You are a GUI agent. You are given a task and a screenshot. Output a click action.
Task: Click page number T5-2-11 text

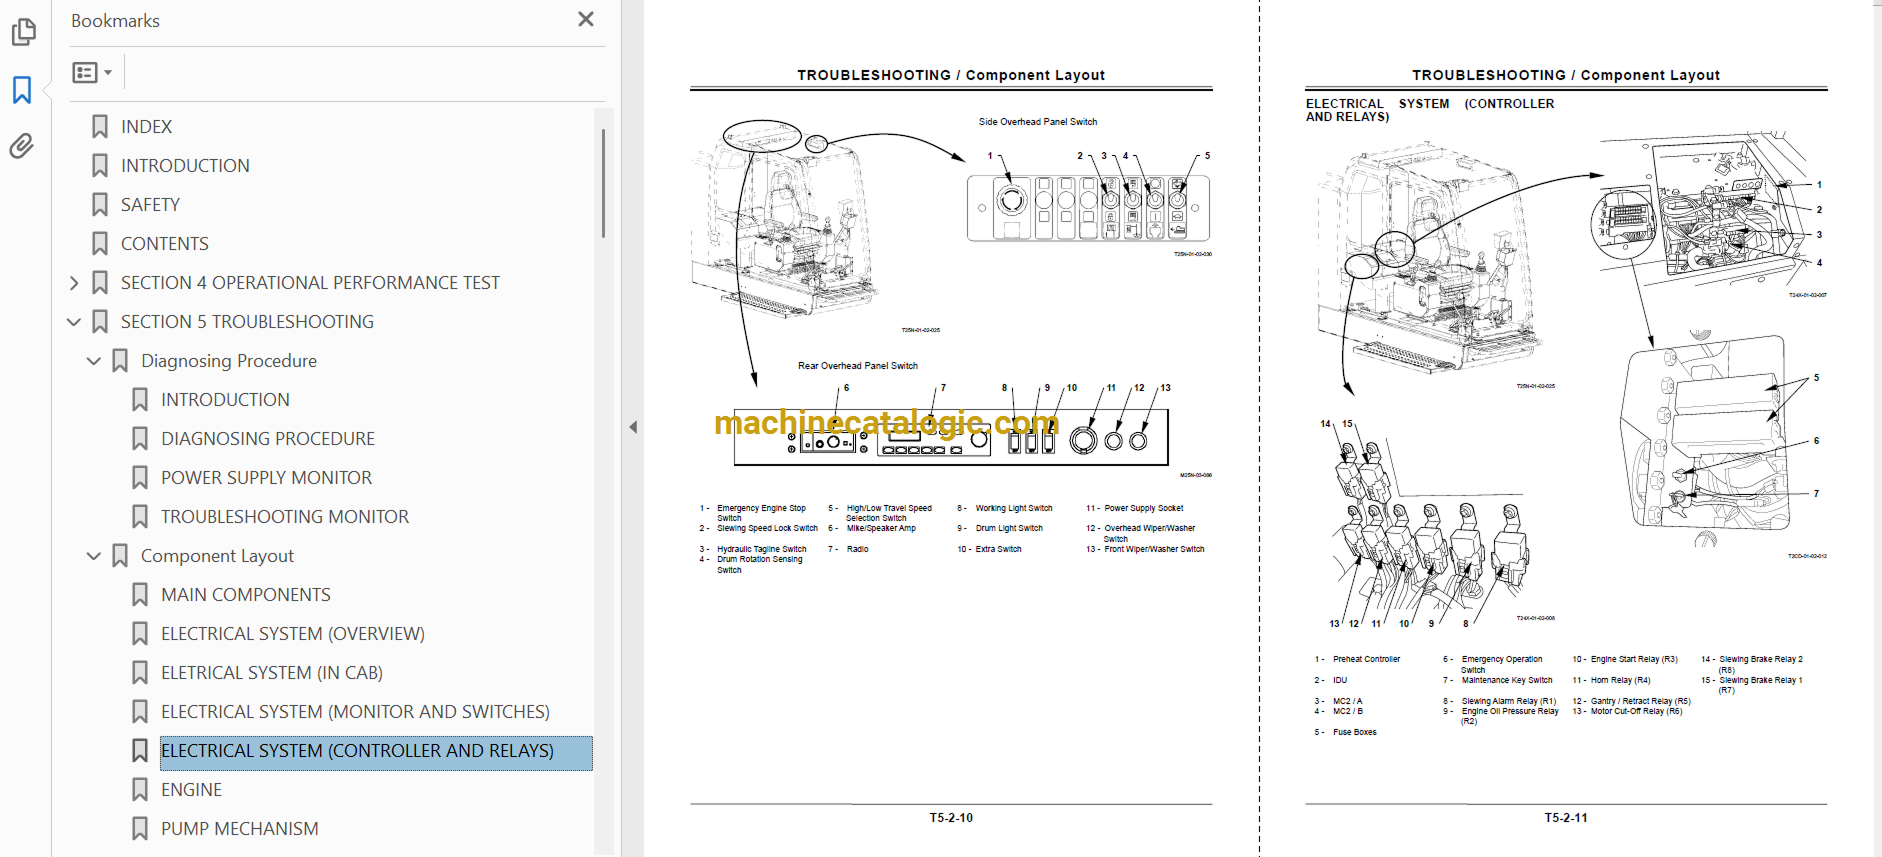1566,818
